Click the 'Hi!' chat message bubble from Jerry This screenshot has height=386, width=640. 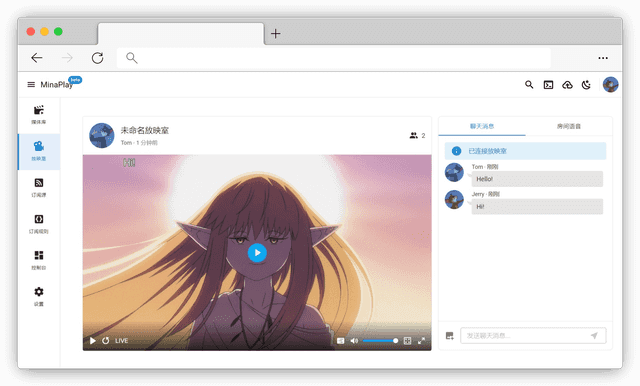tap(537, 206)
